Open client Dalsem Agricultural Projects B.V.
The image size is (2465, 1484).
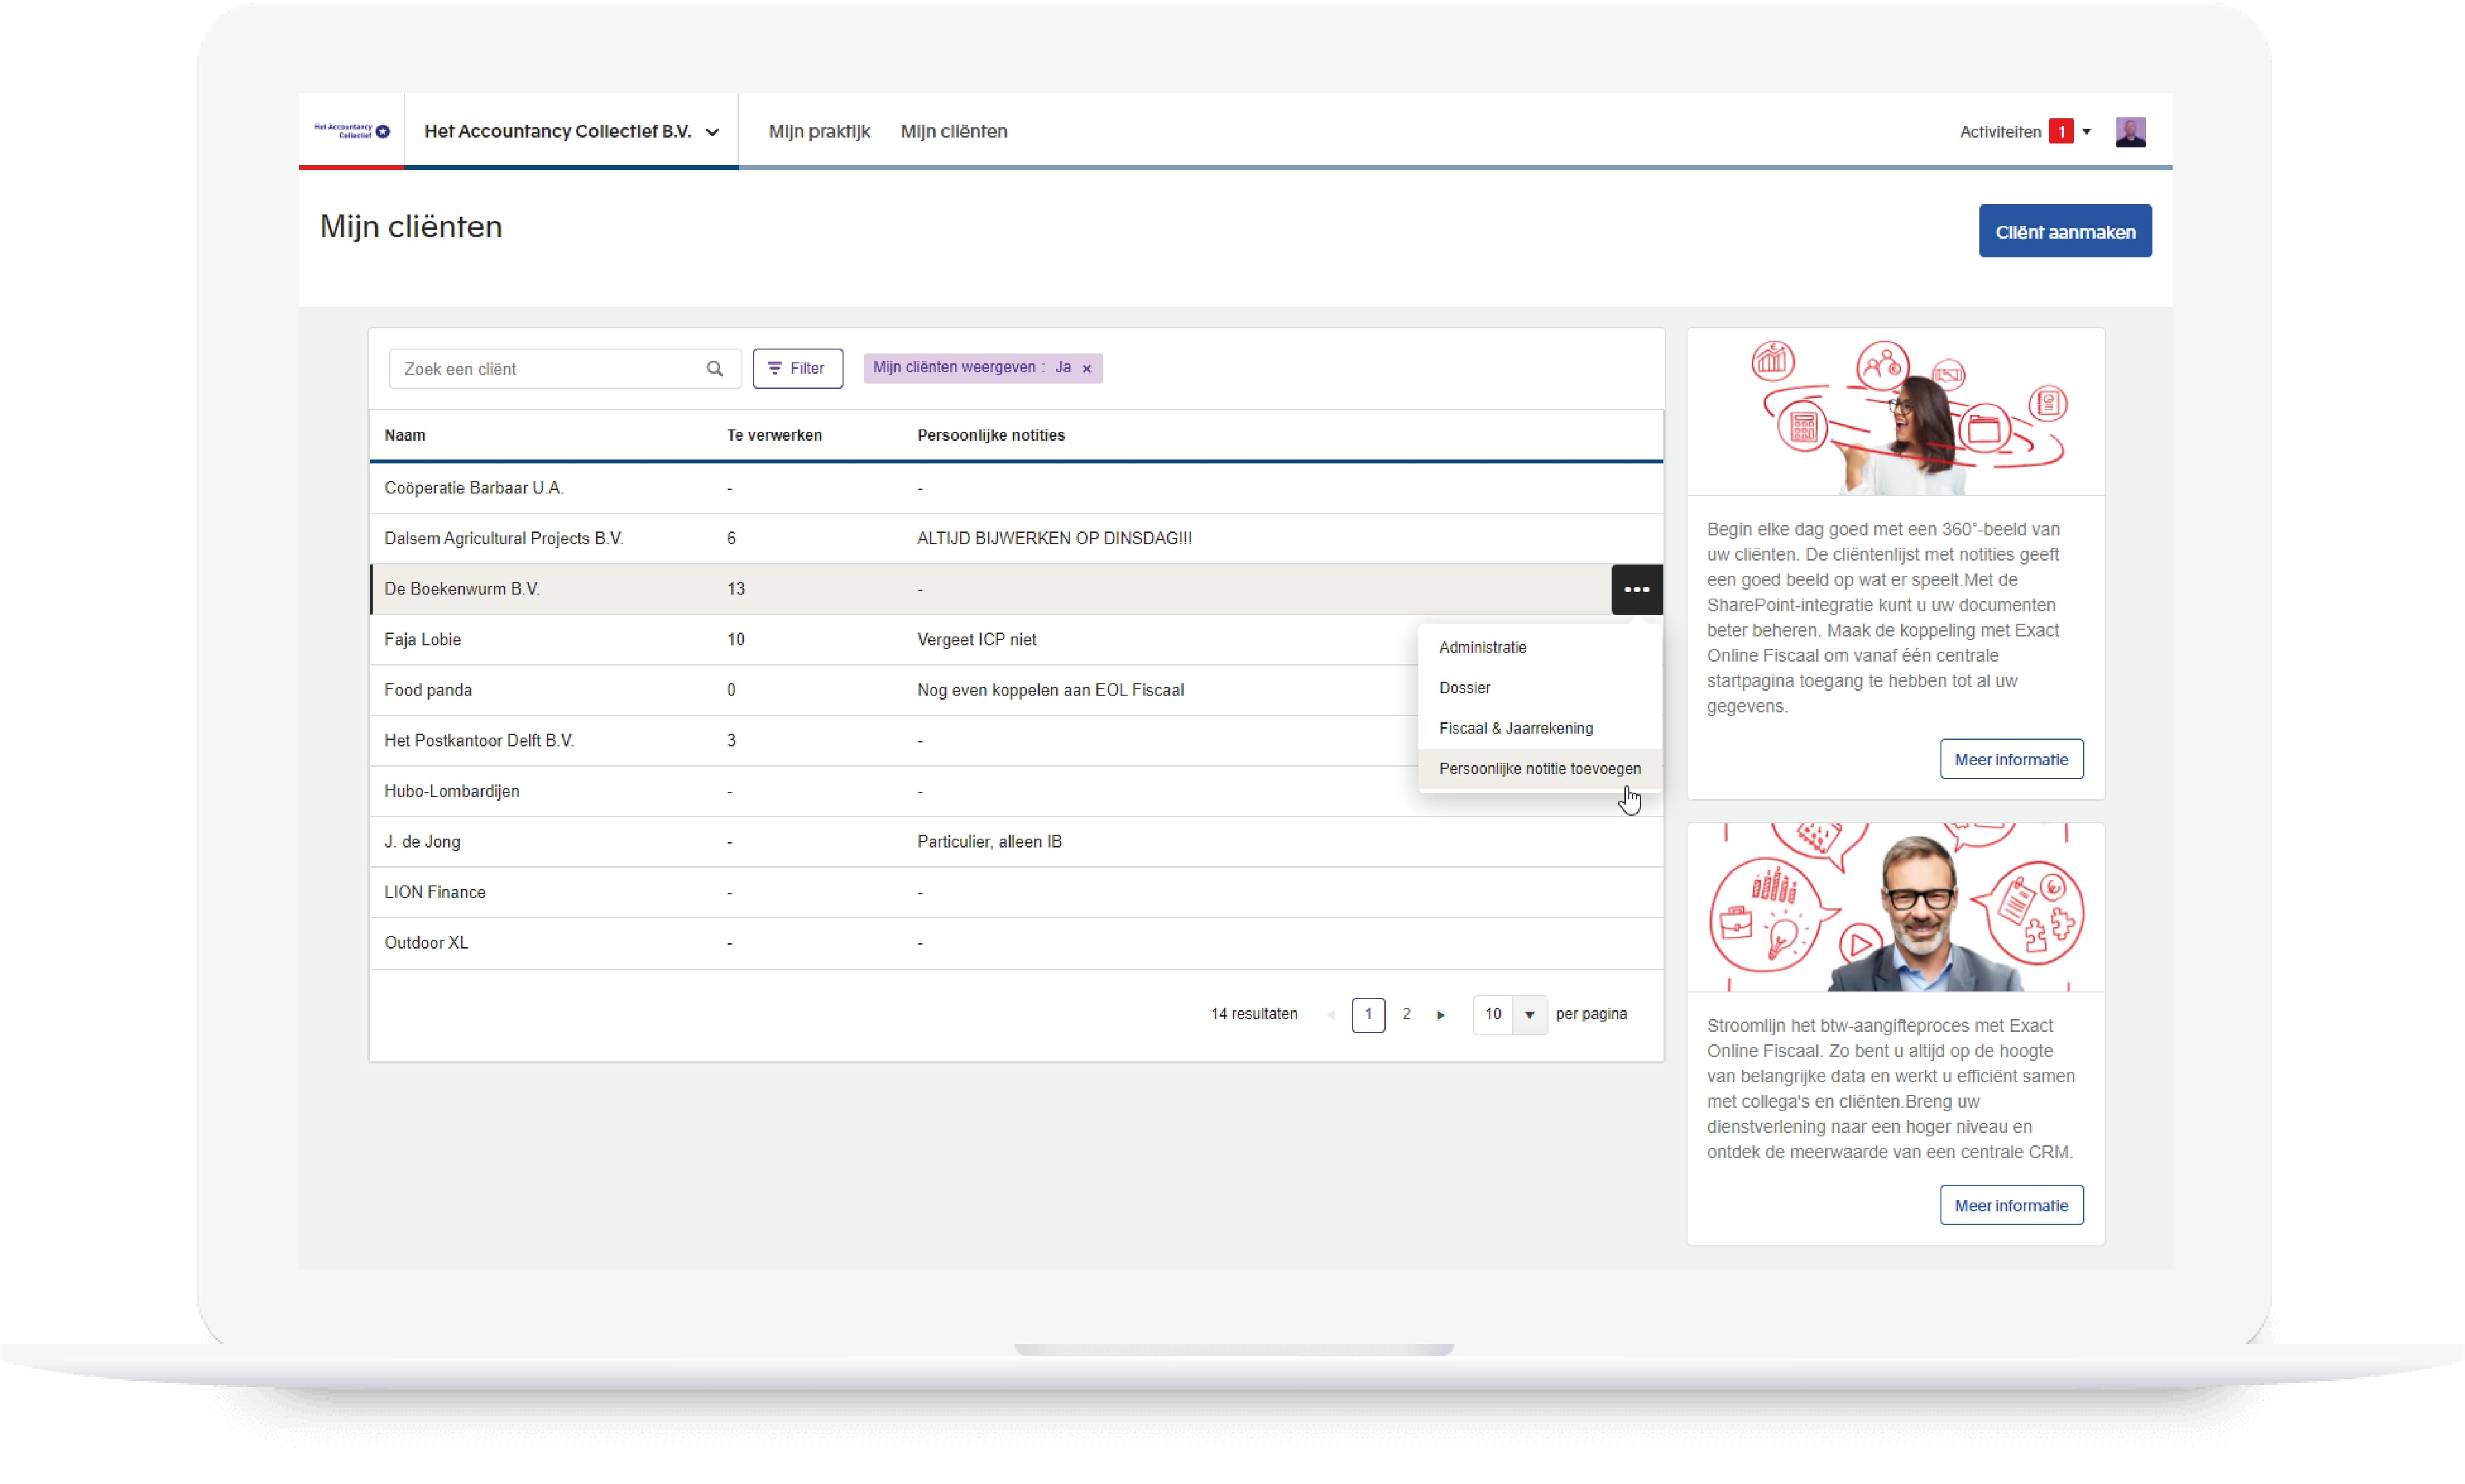[504, 538]
